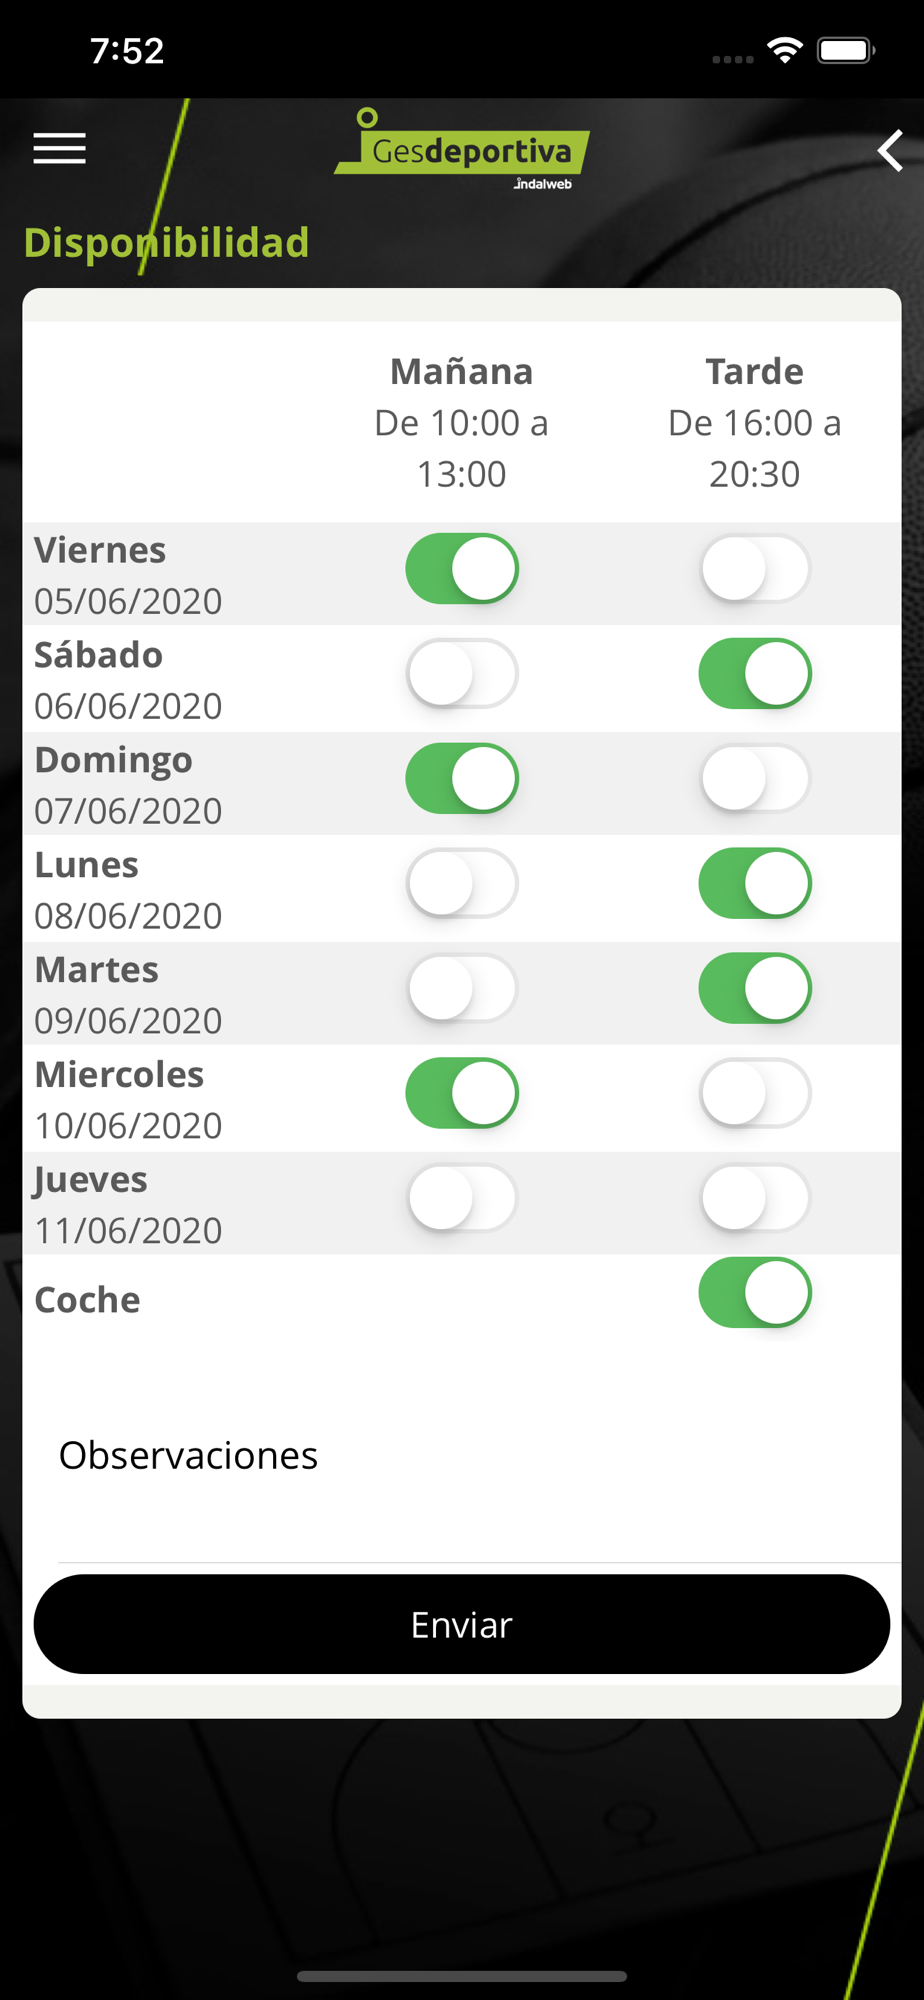
Task: Enable Sábado Mañana availability toggle
Action: tap(462, 674)
